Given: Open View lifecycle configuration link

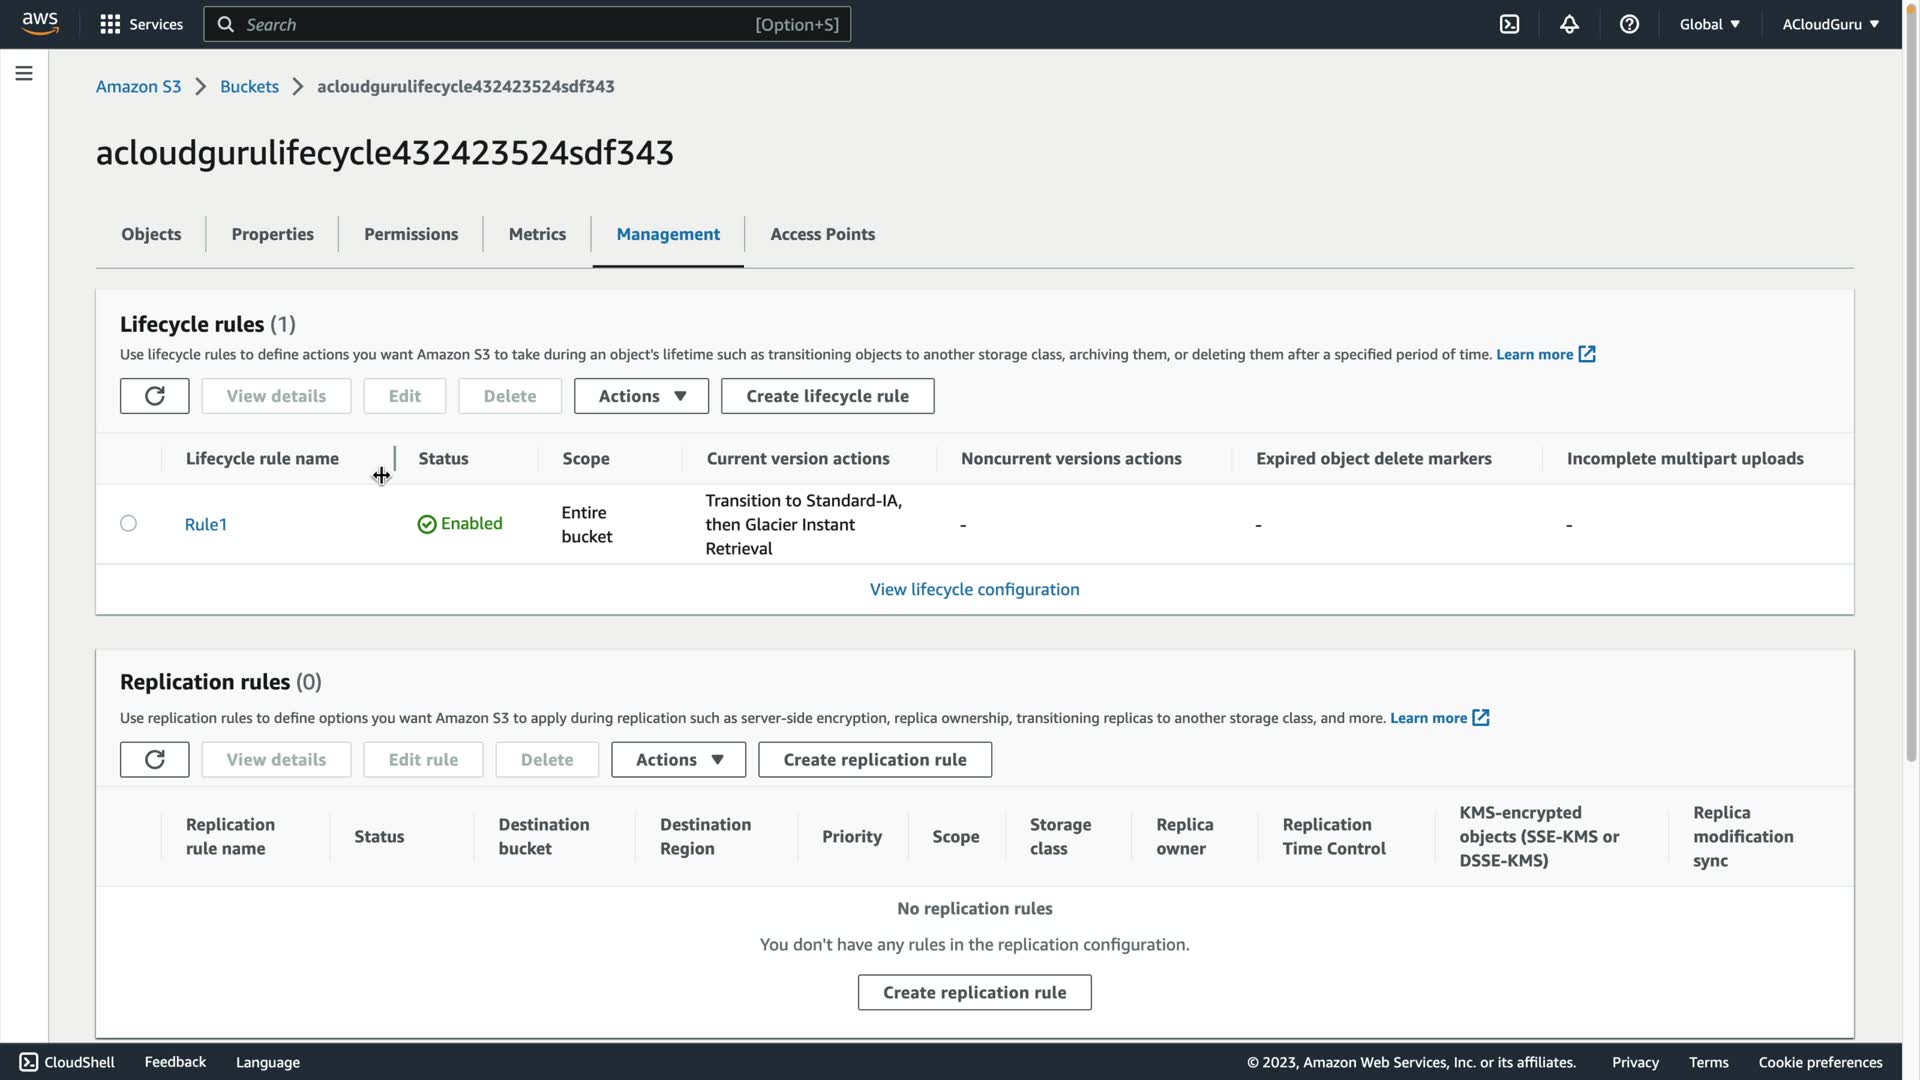Looking at the screenshot, I should click(x=974, y=589).
